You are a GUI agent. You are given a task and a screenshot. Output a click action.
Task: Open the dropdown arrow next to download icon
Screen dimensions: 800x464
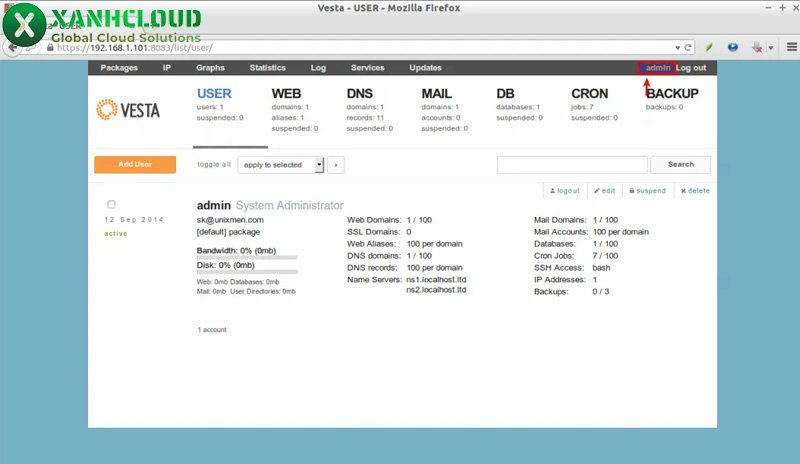click(x=771, y=48)
